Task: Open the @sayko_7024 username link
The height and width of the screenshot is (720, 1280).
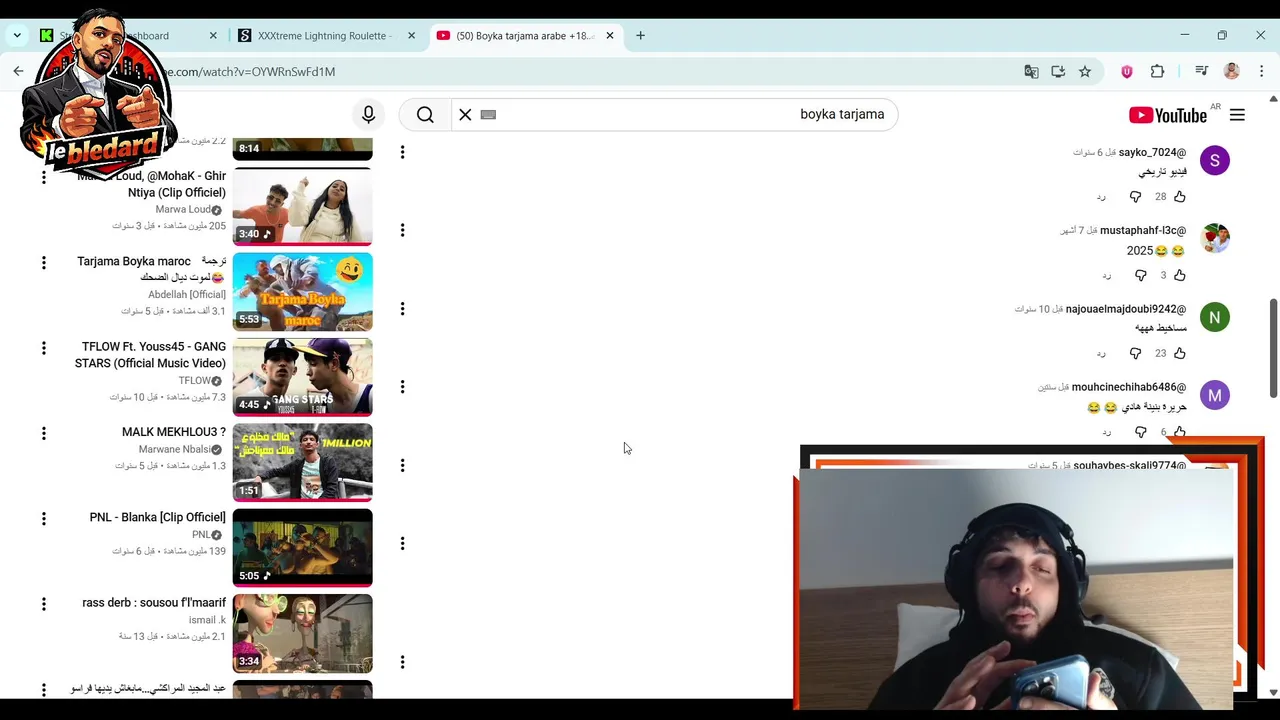Action: click(1152, 152)
